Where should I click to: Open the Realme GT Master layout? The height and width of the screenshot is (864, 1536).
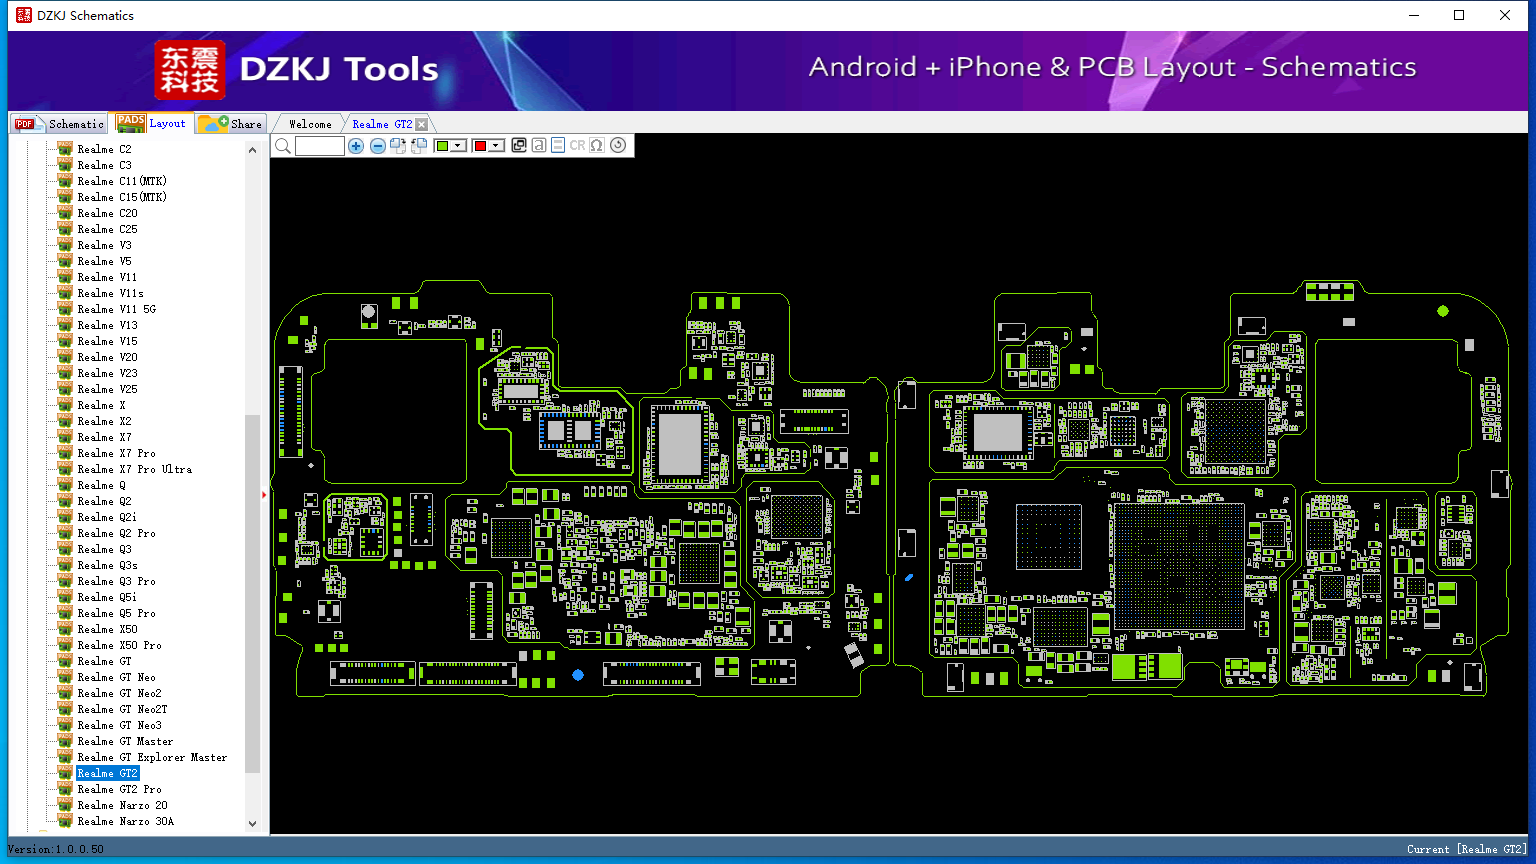(x=126, y=741)
